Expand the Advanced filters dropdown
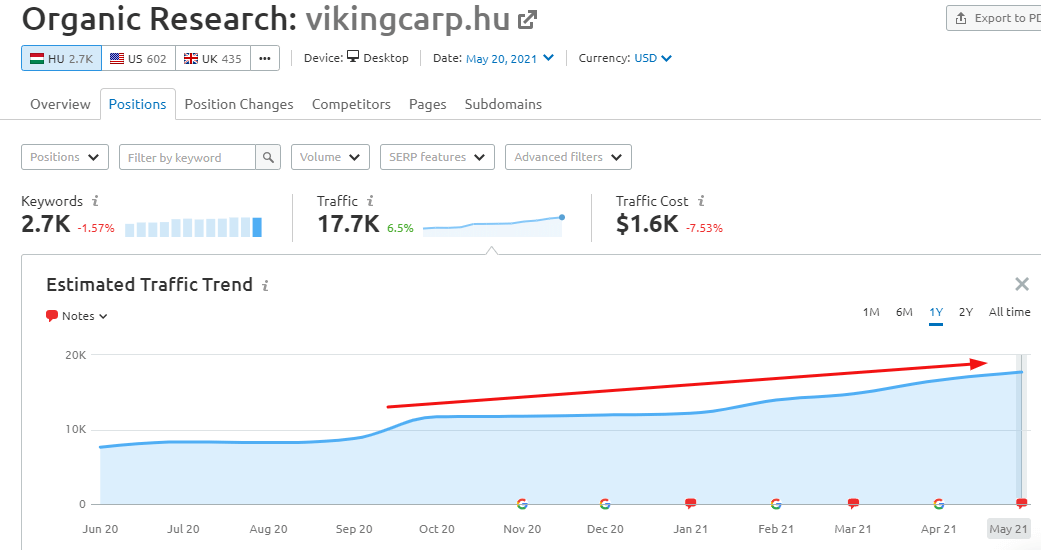The width and height of the screenshot is (1041, 550). pyautogui.click(x=568, y=157)
